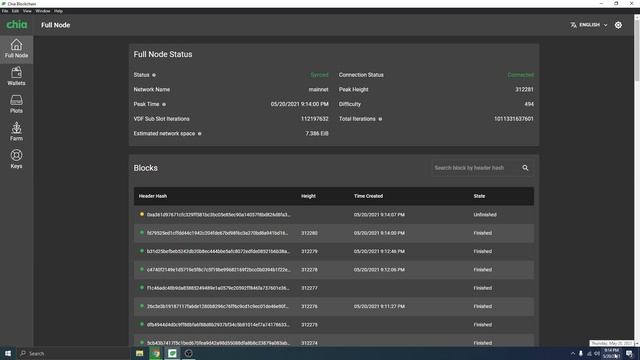This screenshot has width=640, height=360.
Task: Click the Chia logo
Action: pos(17,25)
